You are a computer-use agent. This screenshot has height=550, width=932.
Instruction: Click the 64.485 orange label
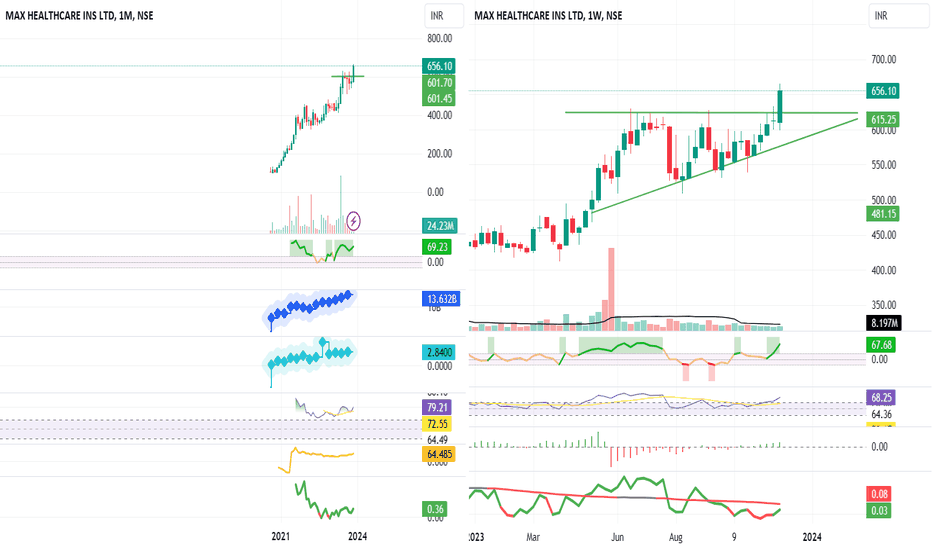pos(439,454)
